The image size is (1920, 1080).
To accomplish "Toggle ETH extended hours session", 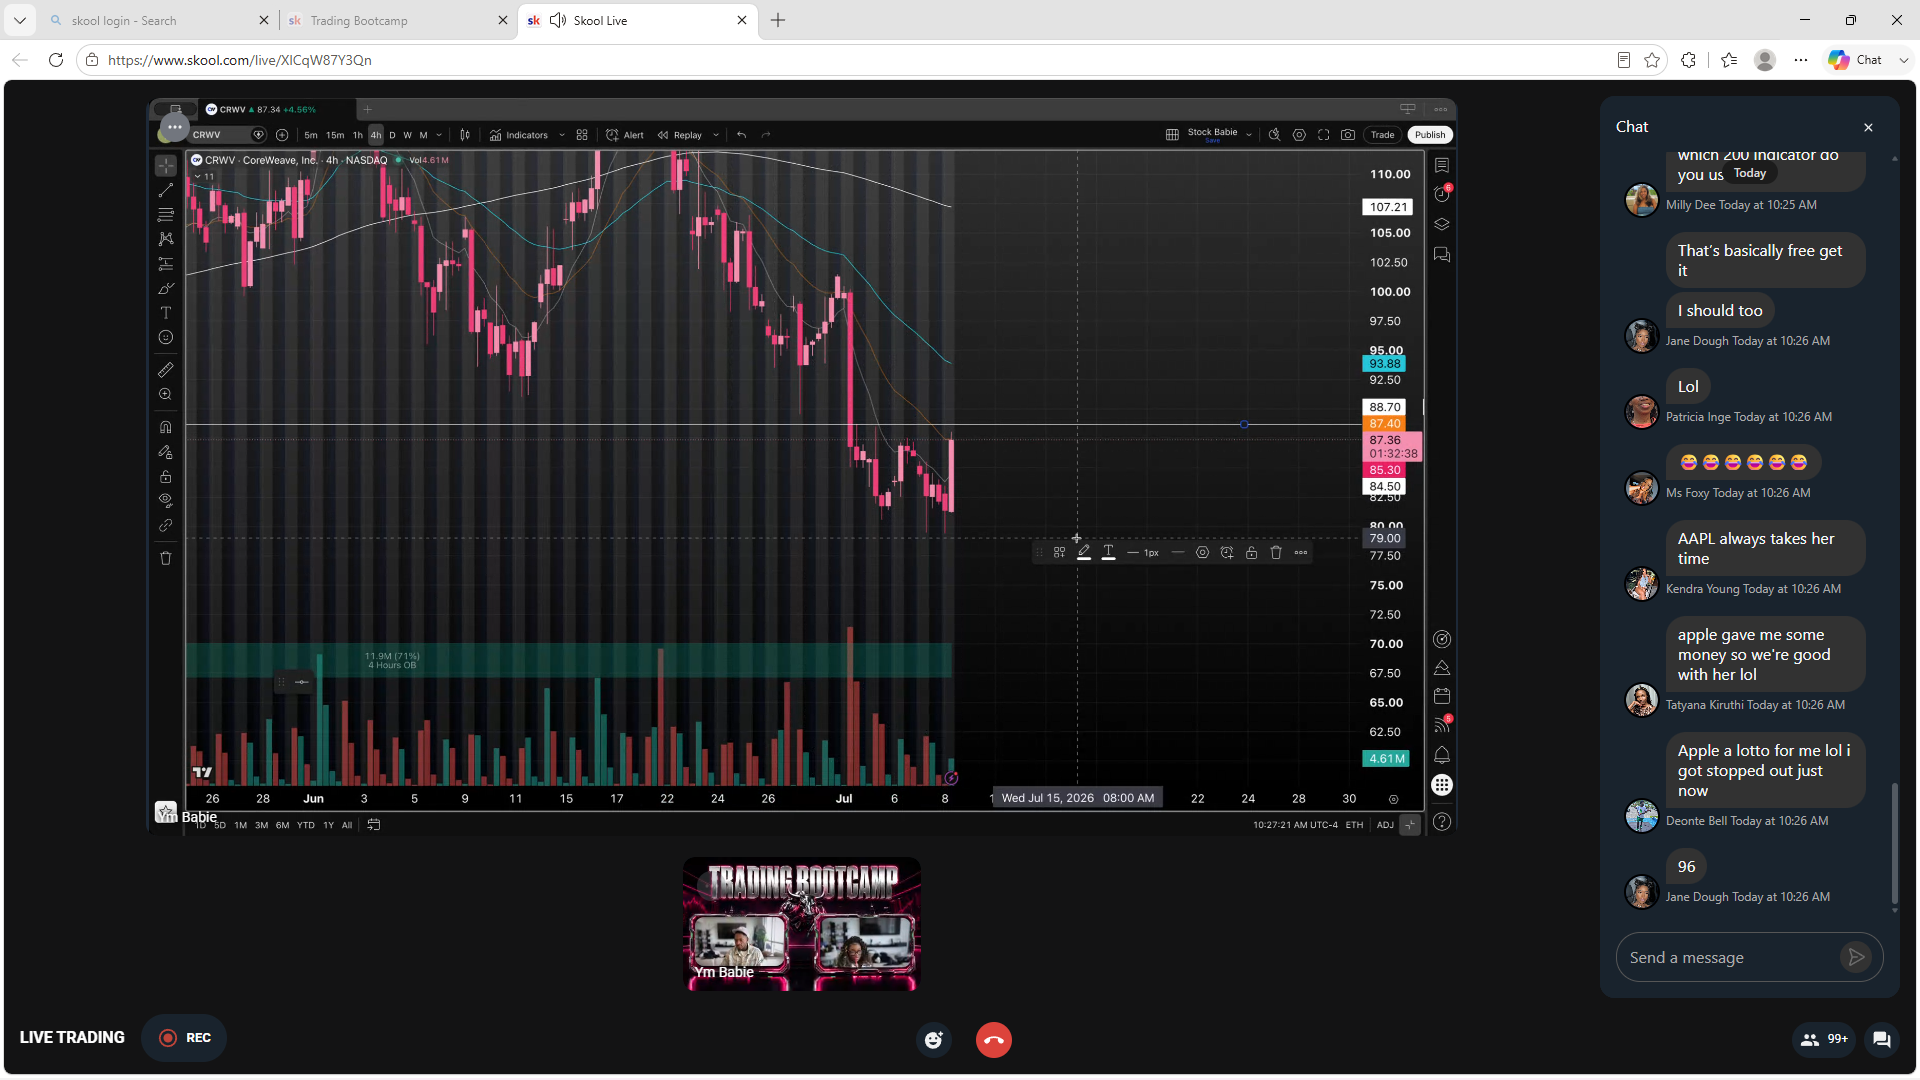I will pyautogui.click(x=1354, y=825).
